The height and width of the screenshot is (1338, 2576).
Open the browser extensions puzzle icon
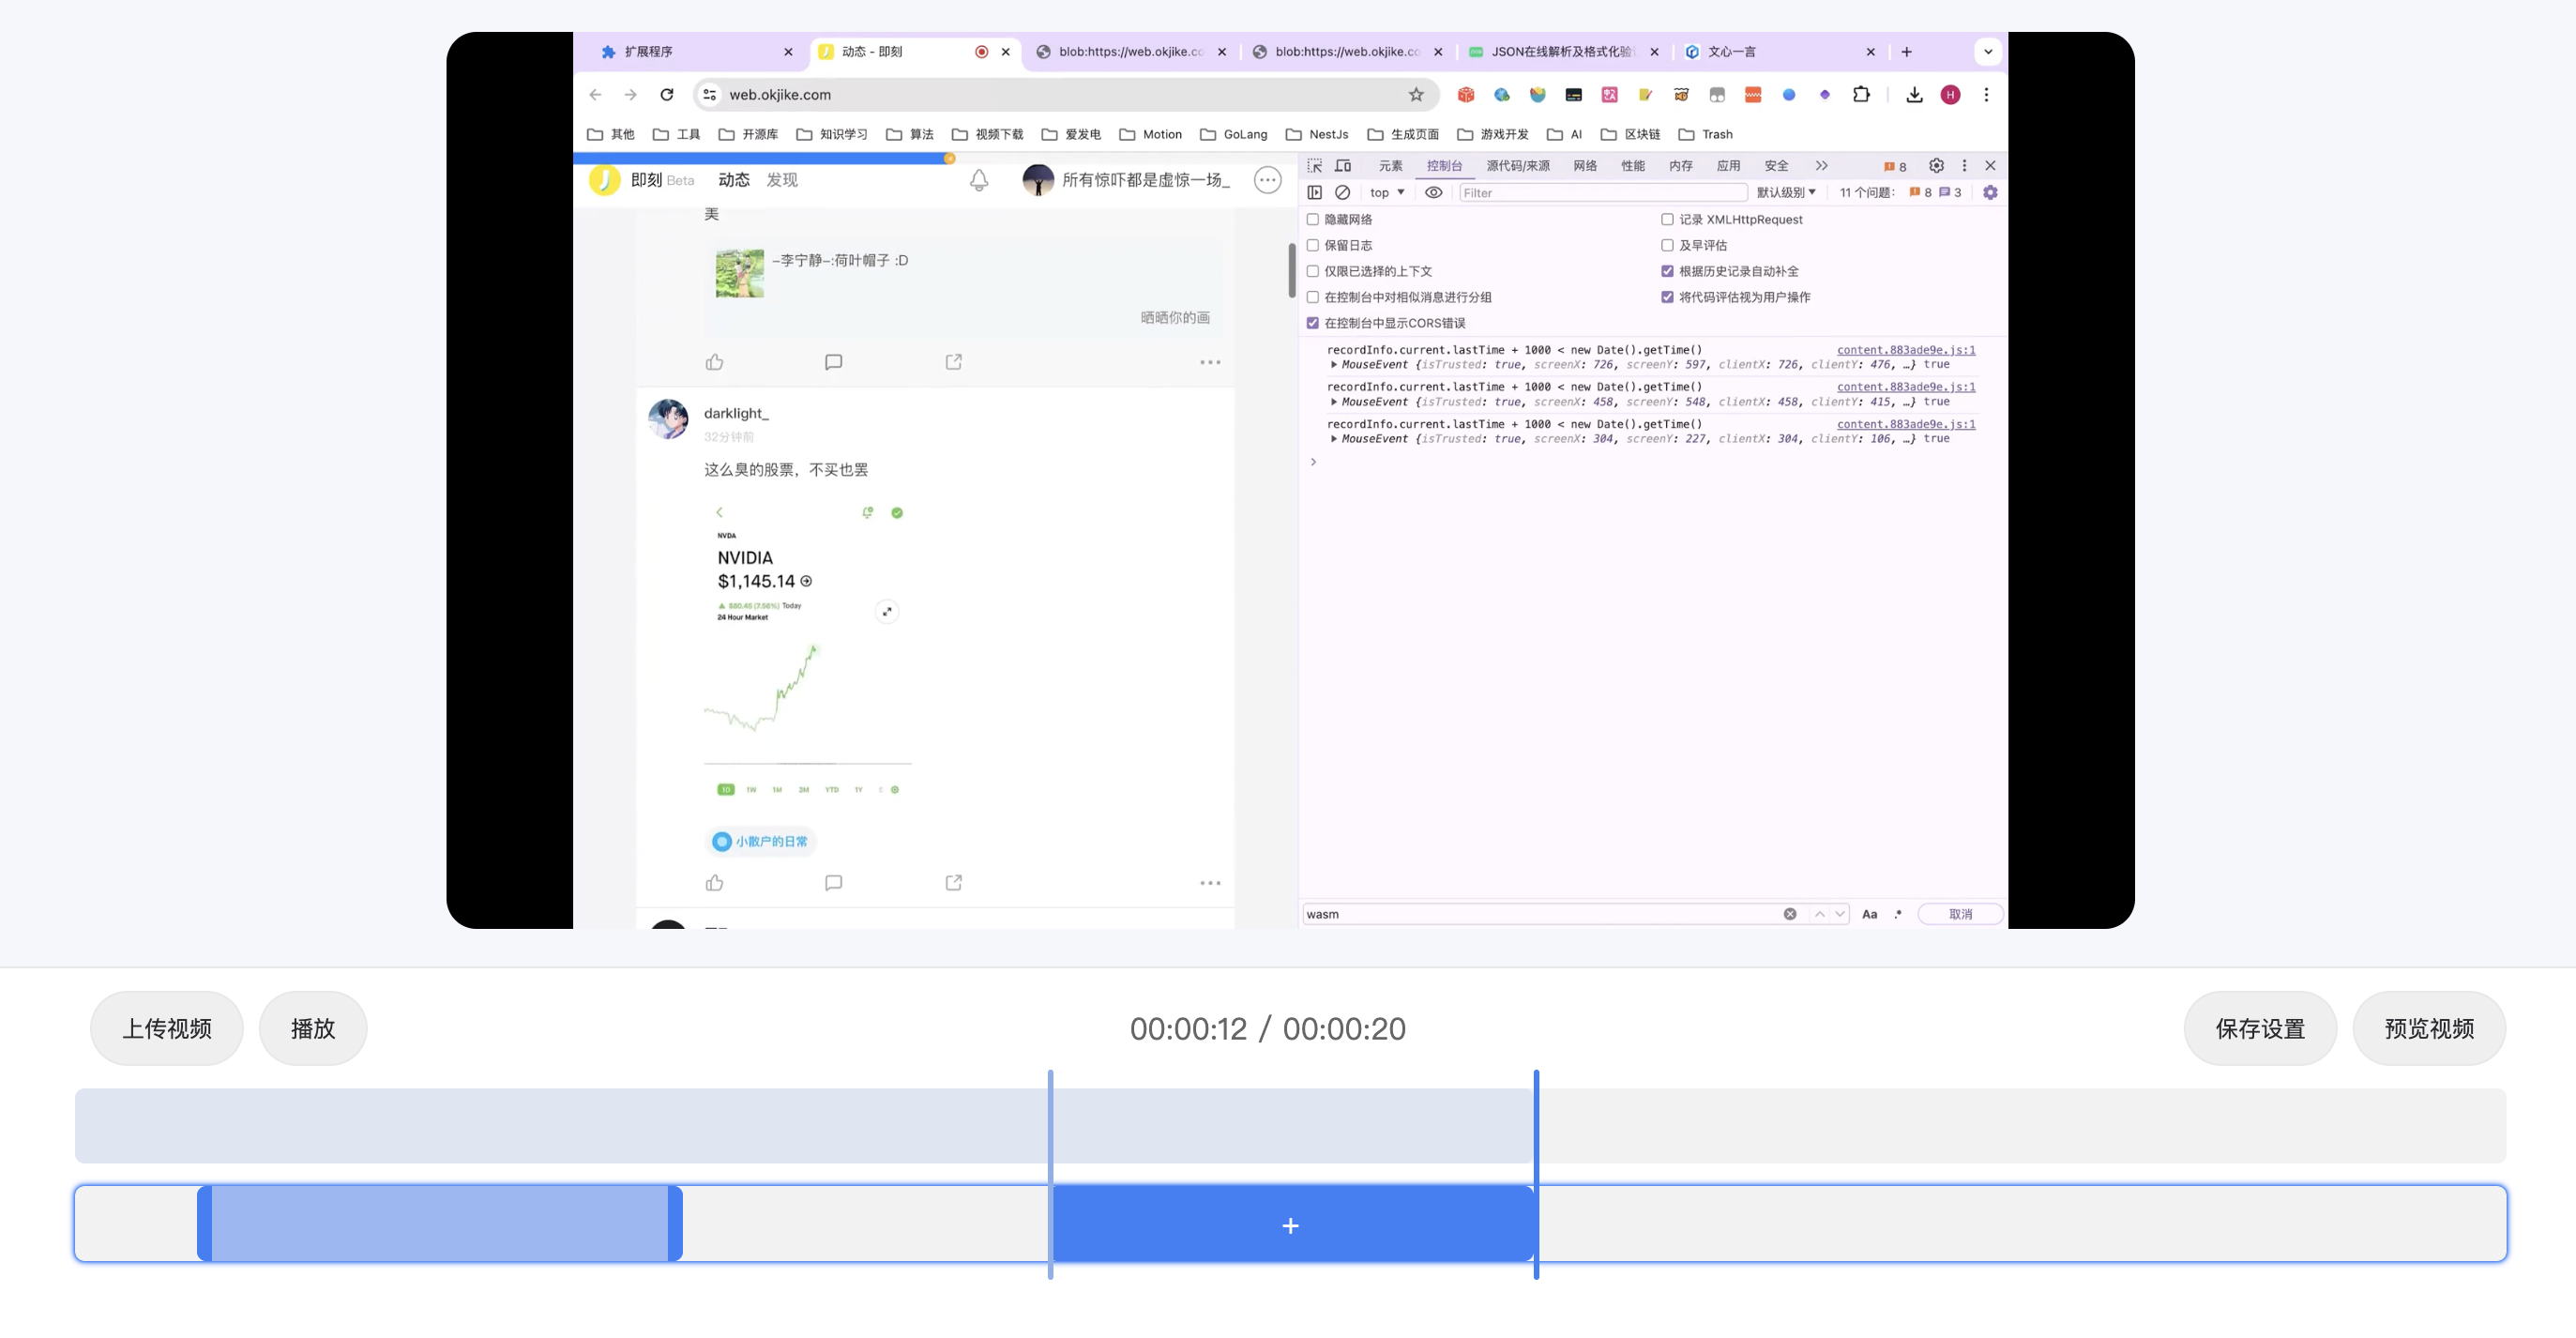pos(1861,94)
